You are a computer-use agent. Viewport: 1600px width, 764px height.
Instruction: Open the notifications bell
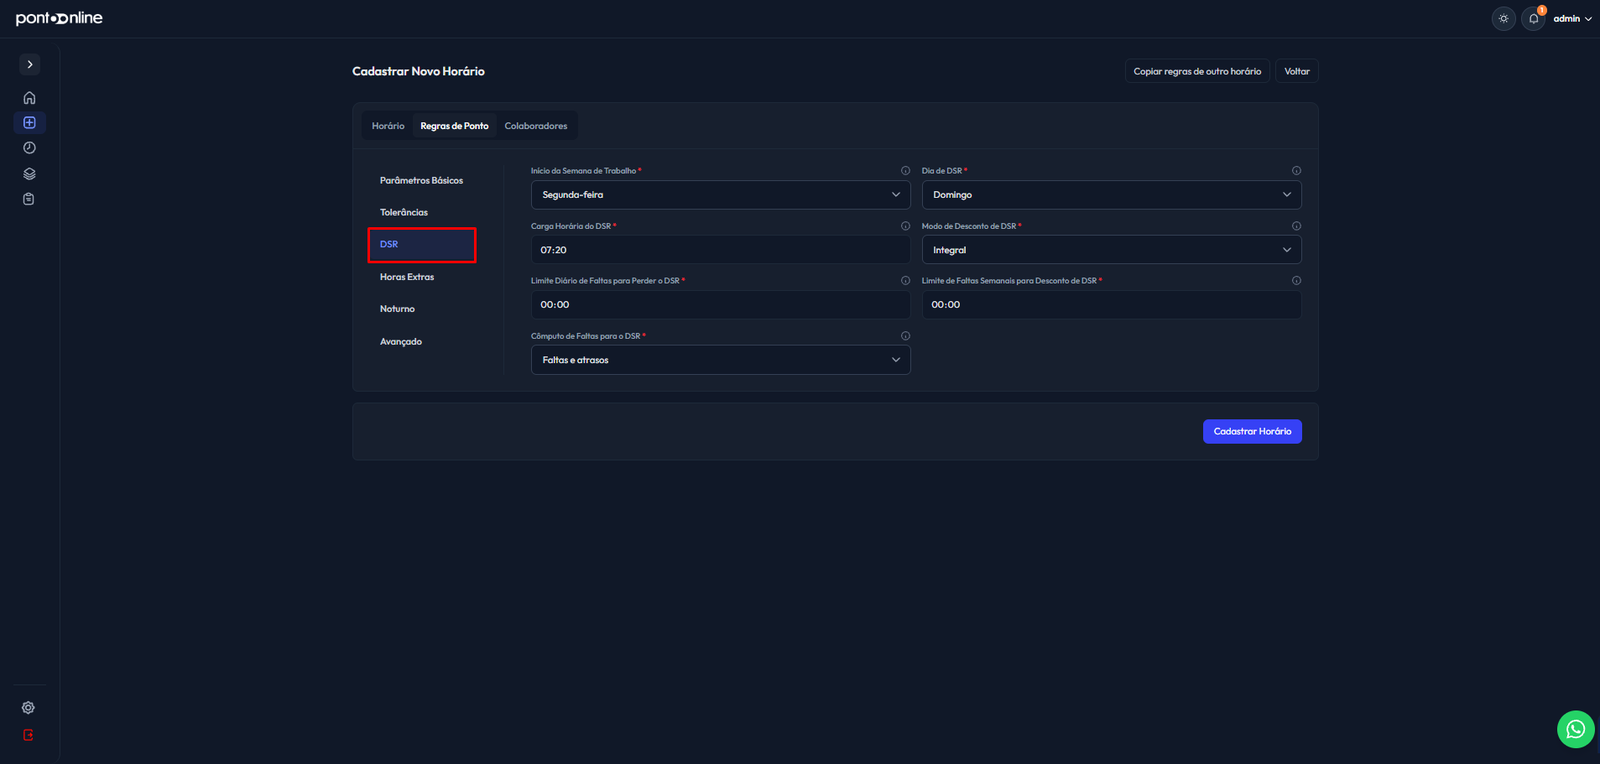tap(1533, 19)
